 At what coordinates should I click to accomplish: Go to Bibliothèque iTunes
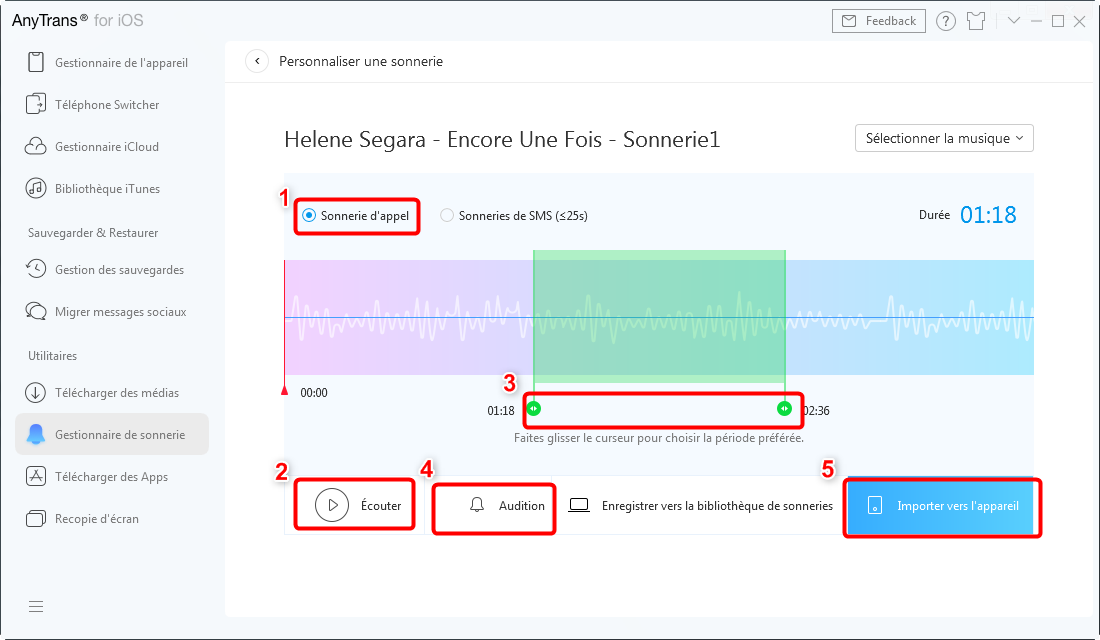(x=112, y=189)
